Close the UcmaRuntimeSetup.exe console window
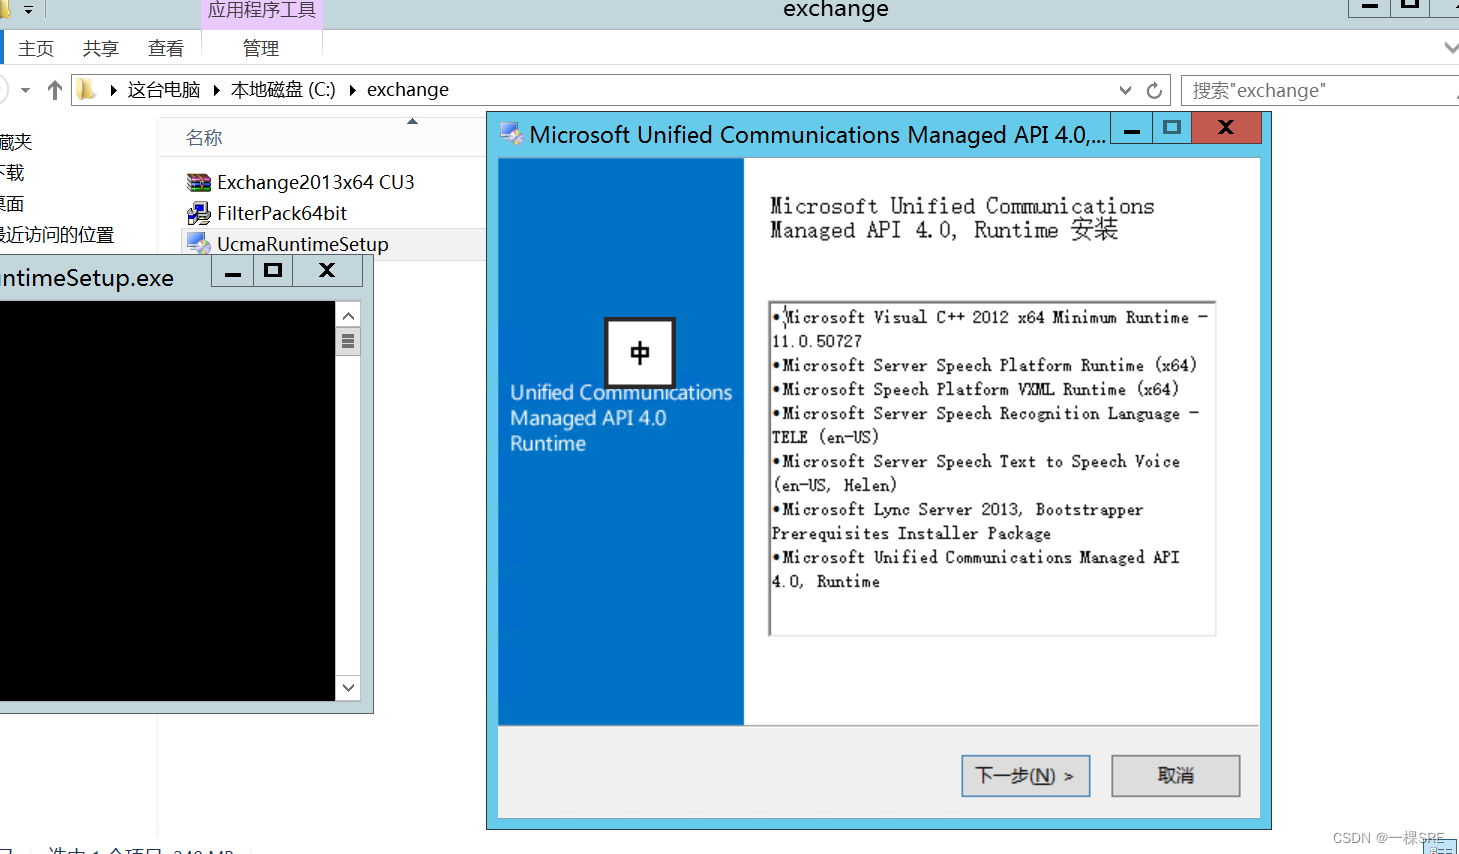This screenshot has height=854, width=1459. 327,272
